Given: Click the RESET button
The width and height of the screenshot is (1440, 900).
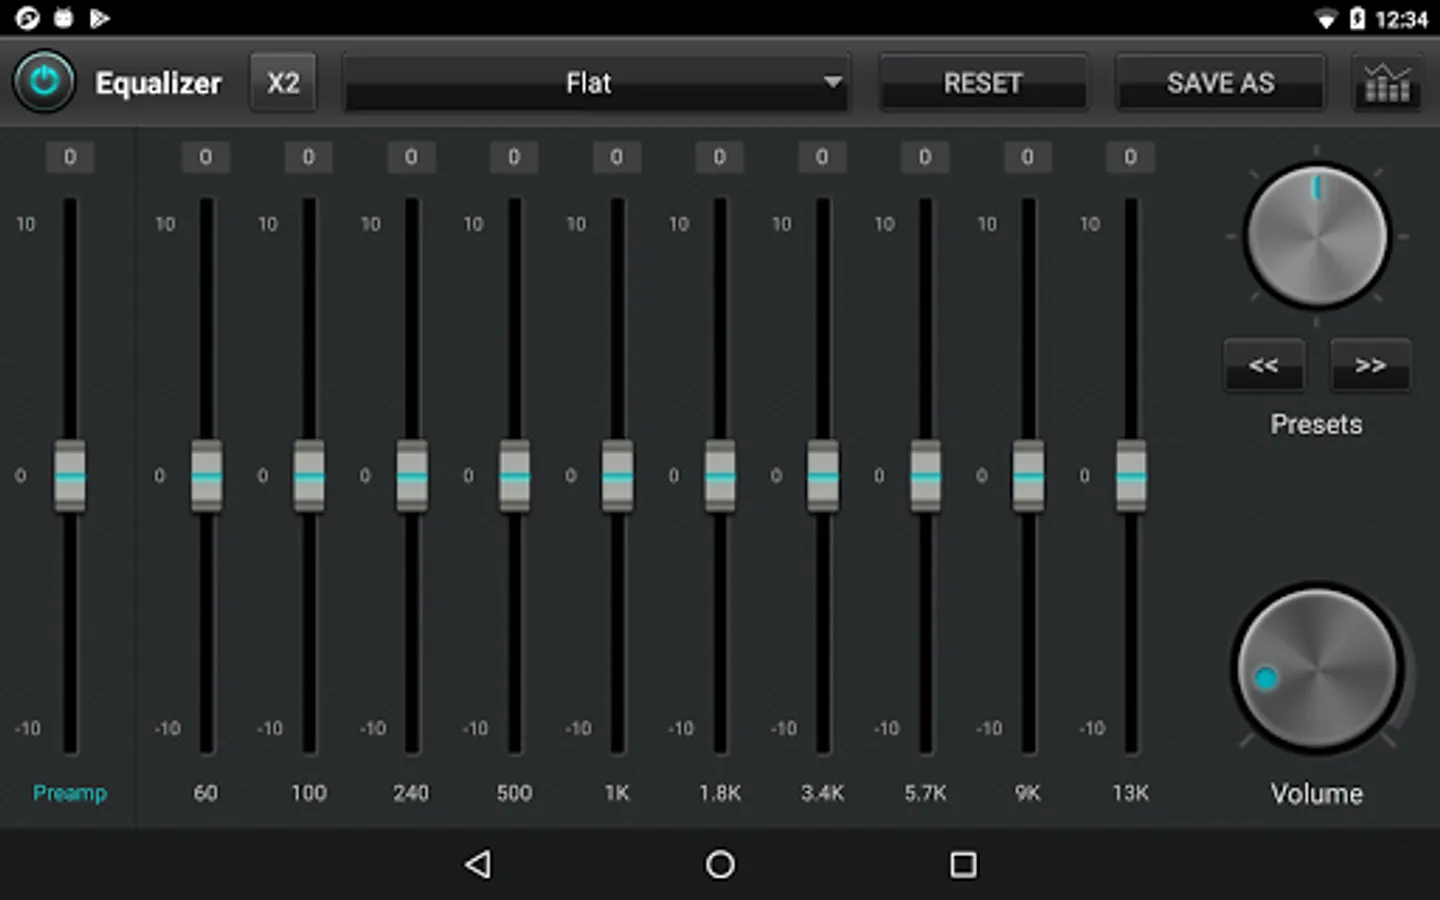Looking at the screenshot, I should pyautogui.click(x=983, y=83).
